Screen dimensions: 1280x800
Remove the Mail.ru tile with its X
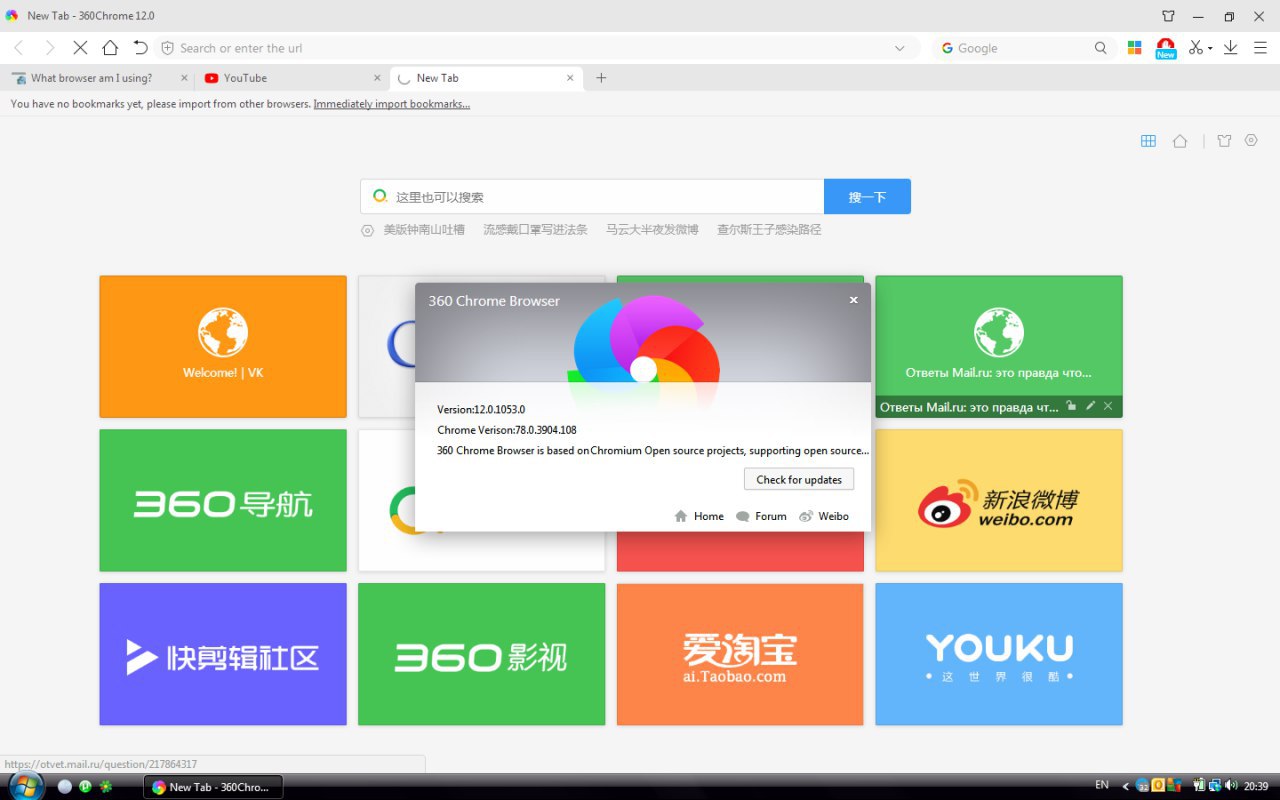click(1108, 406)
